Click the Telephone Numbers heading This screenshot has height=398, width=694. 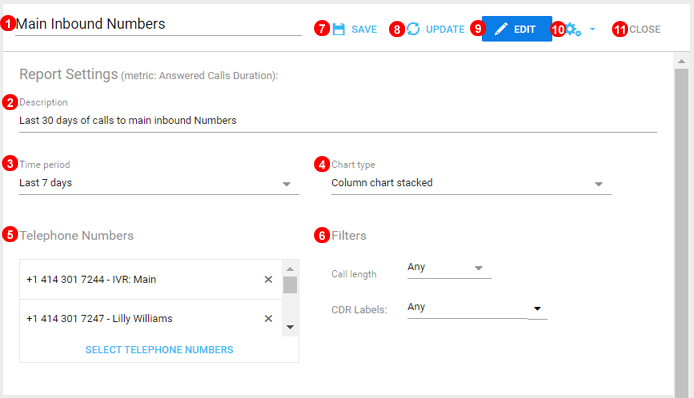coord(76,236)
